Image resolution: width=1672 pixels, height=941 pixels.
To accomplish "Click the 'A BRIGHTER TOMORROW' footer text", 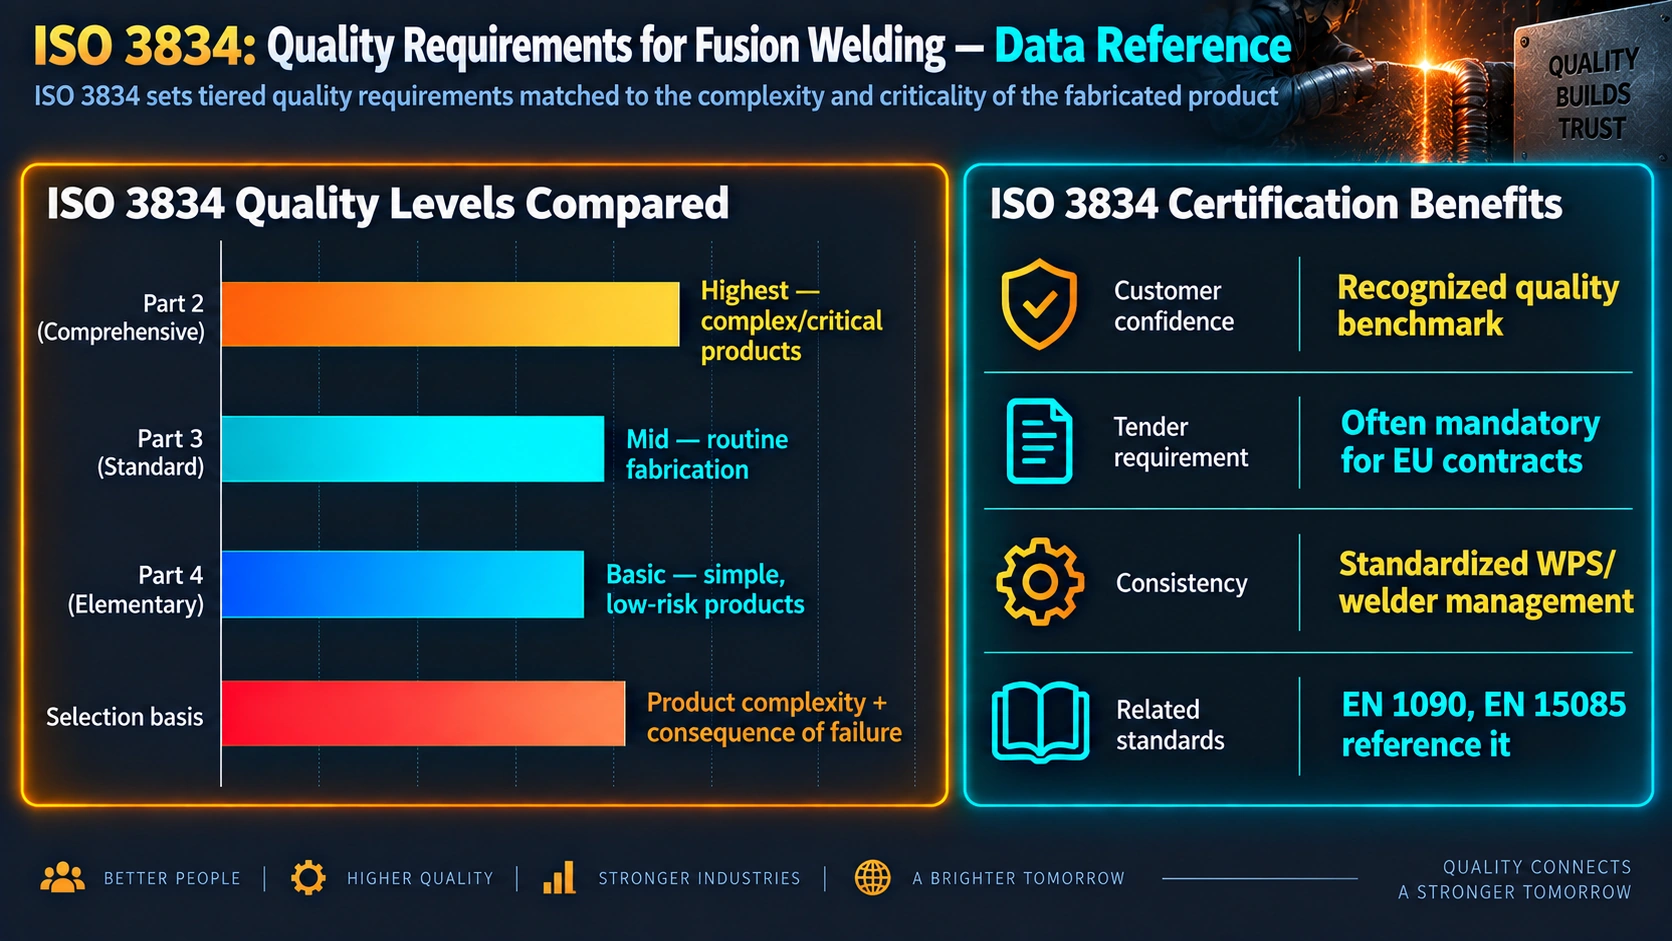I will [x=1018, y=878].
